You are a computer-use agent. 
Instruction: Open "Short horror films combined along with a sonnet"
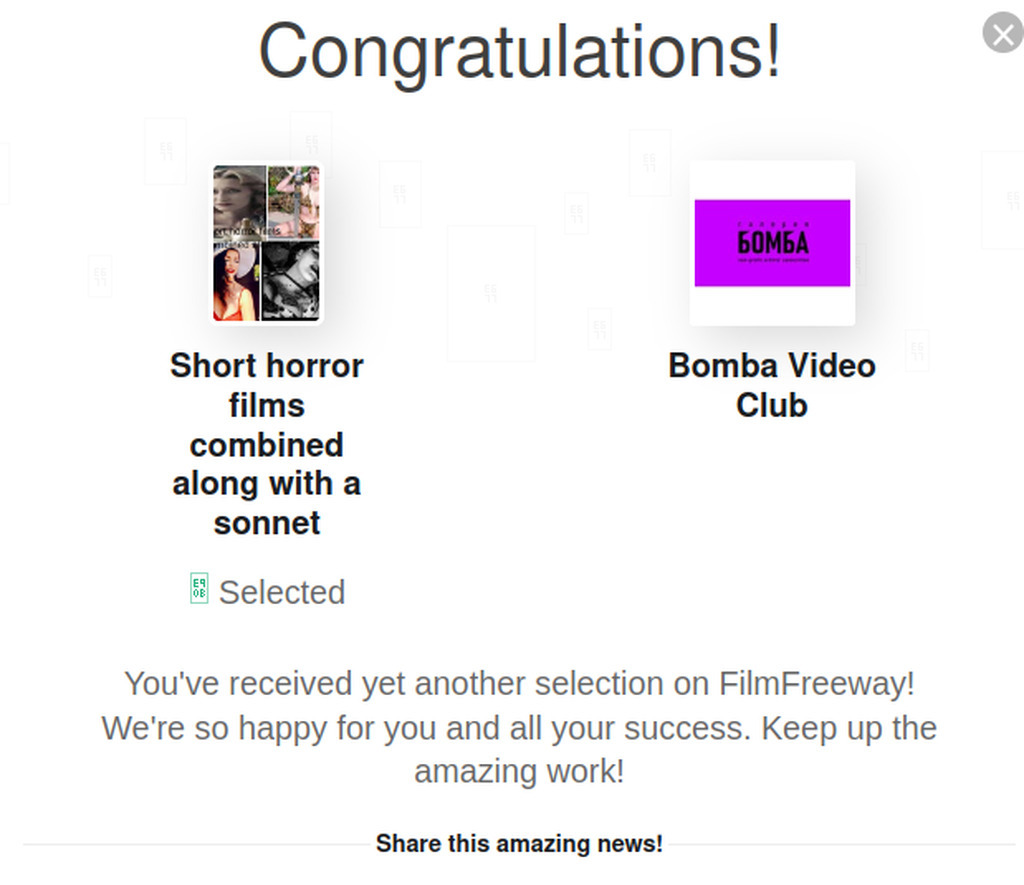coord(267,444)
